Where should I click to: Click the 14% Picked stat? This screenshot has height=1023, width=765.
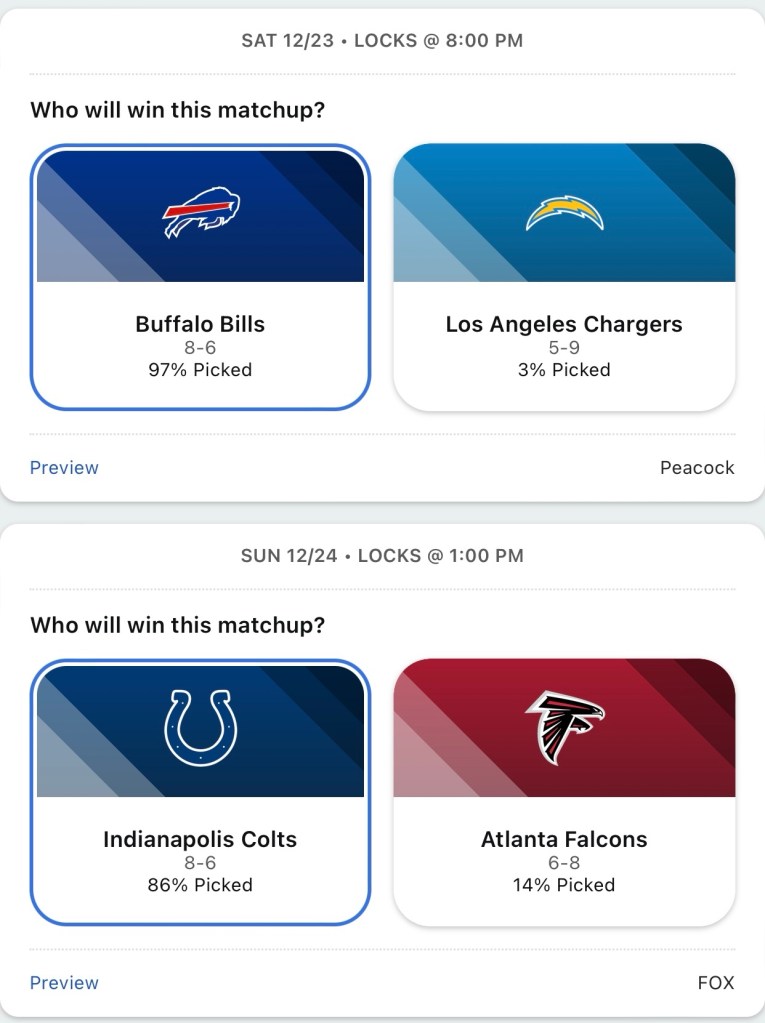[x=564, y=885]
